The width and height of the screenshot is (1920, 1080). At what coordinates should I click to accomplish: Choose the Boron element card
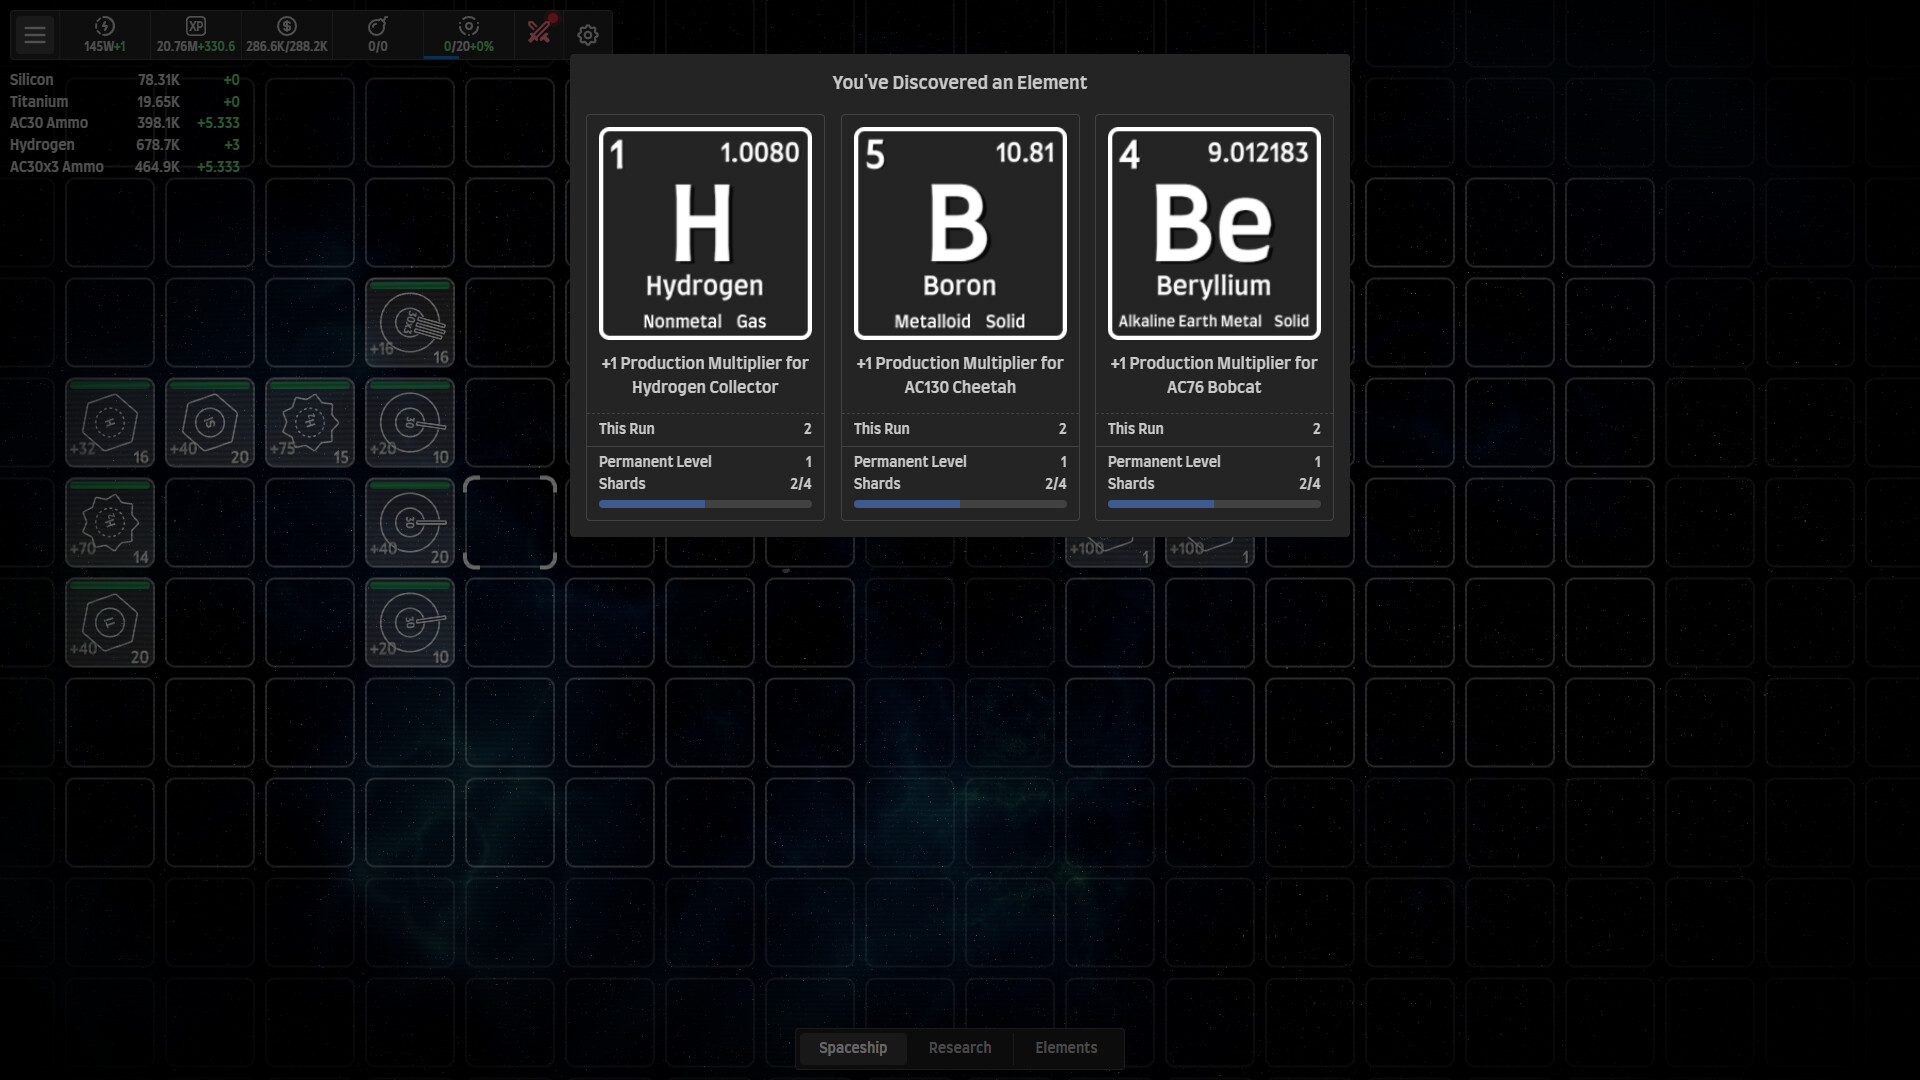pyautogui.click(x=960, y=233)
